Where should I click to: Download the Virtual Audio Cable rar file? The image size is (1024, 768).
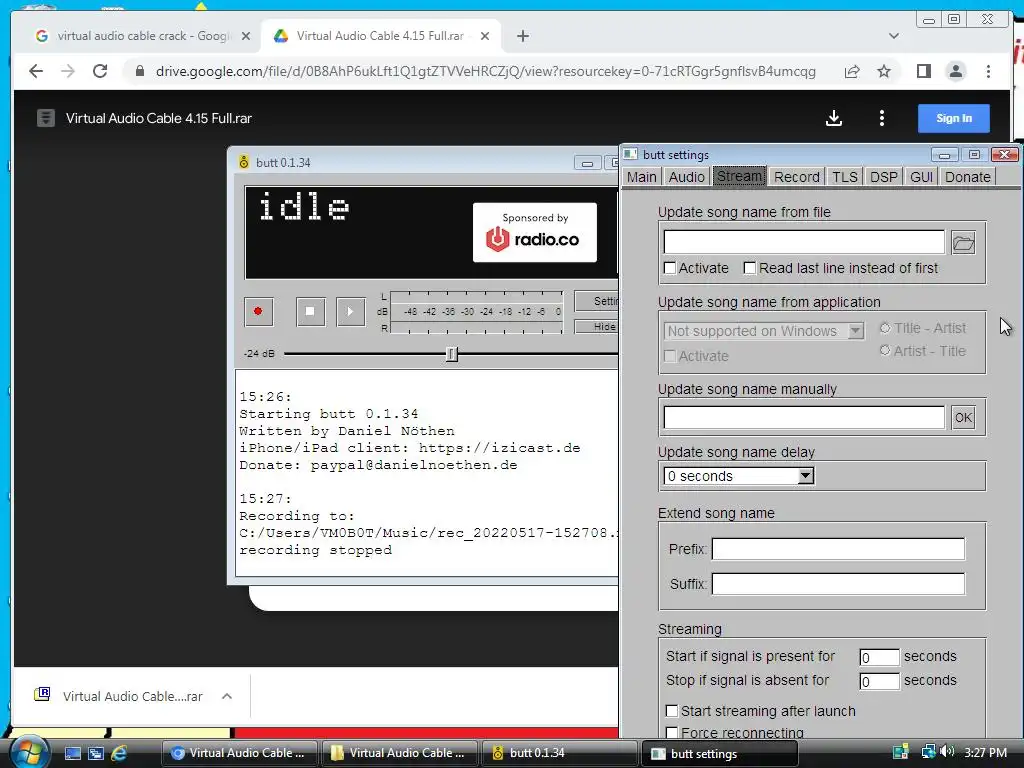[x=834, y=118]
